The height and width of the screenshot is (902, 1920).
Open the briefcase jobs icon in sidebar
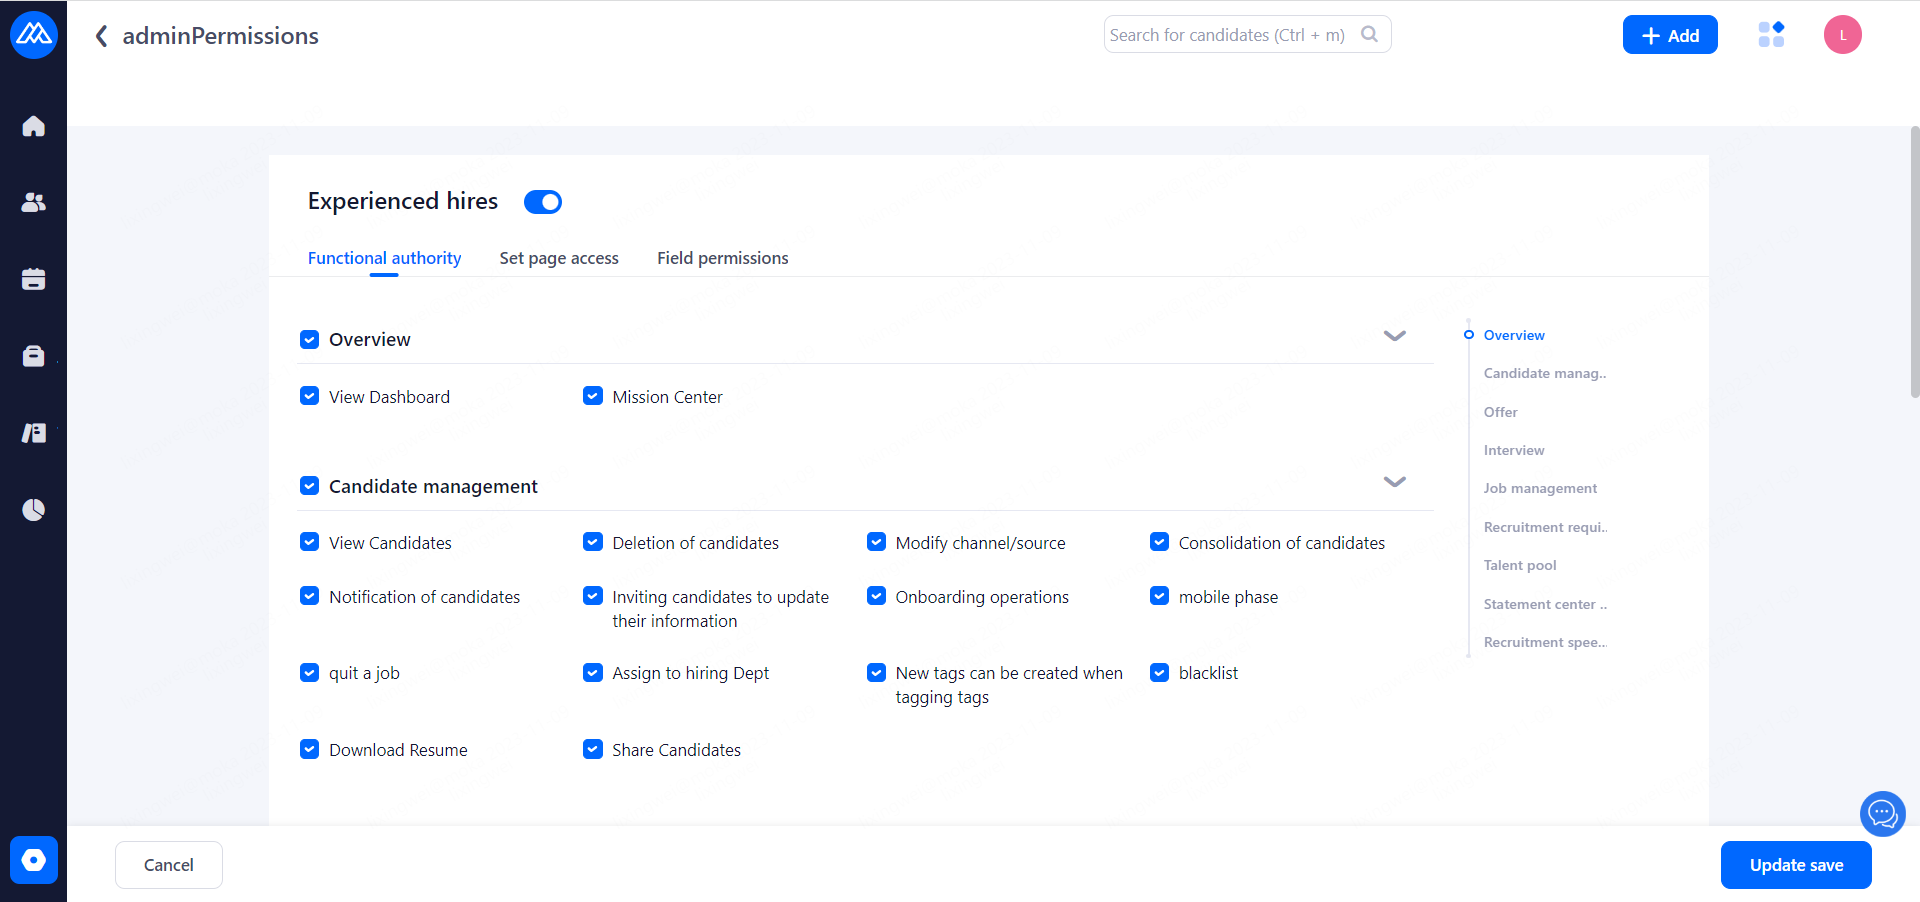pos(33,356)
